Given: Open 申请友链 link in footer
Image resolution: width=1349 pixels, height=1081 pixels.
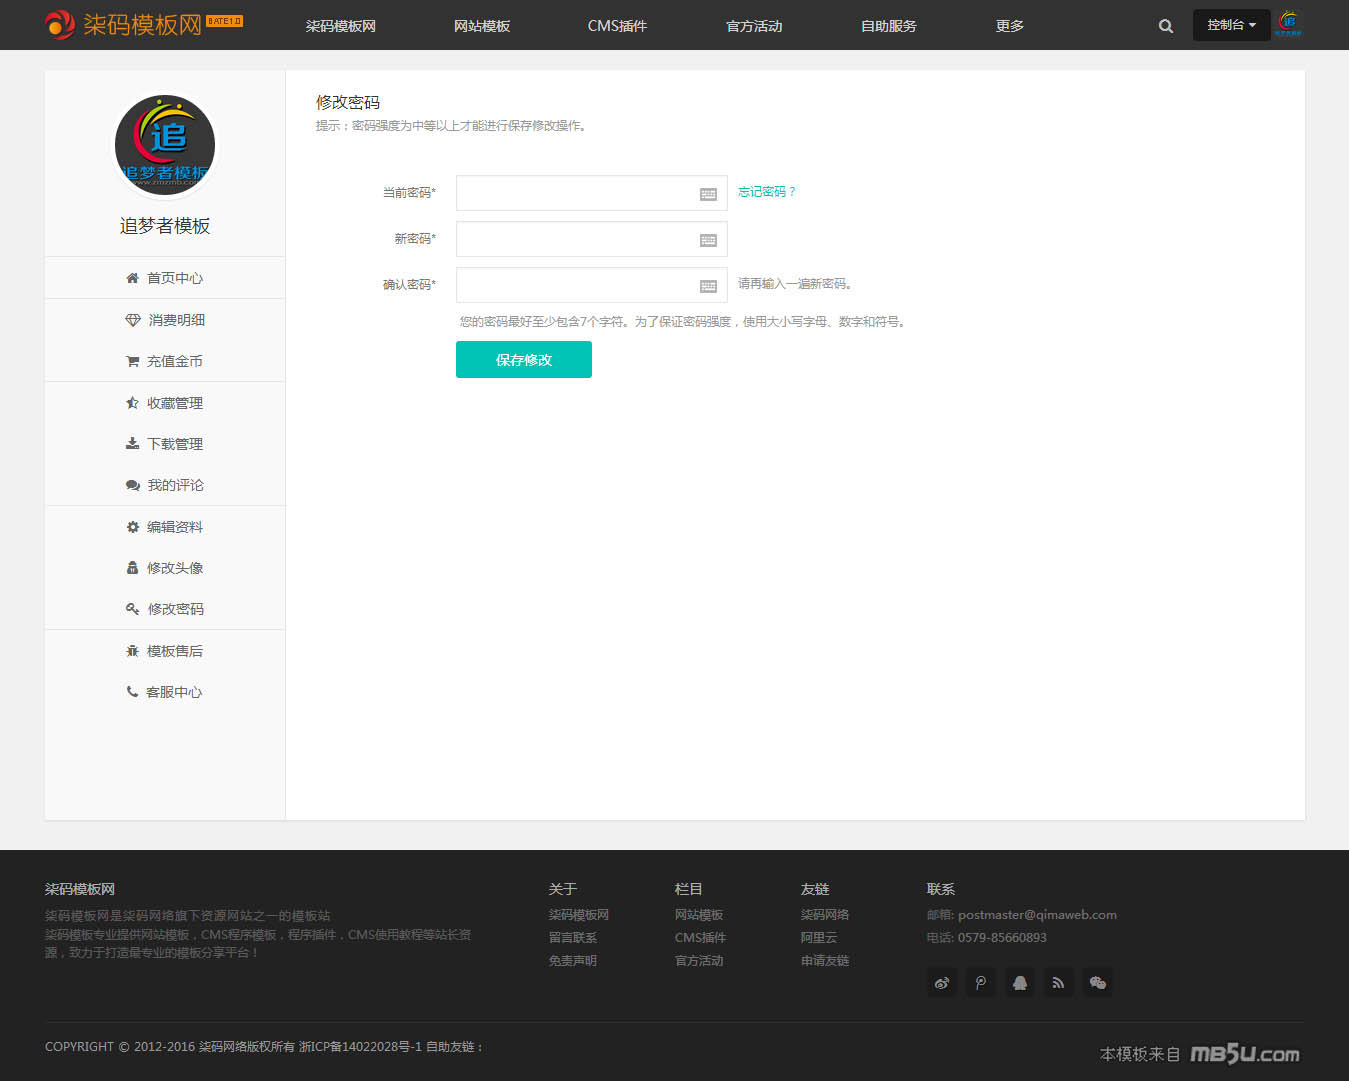Looking at the screenshot, I should click(824, 961).
